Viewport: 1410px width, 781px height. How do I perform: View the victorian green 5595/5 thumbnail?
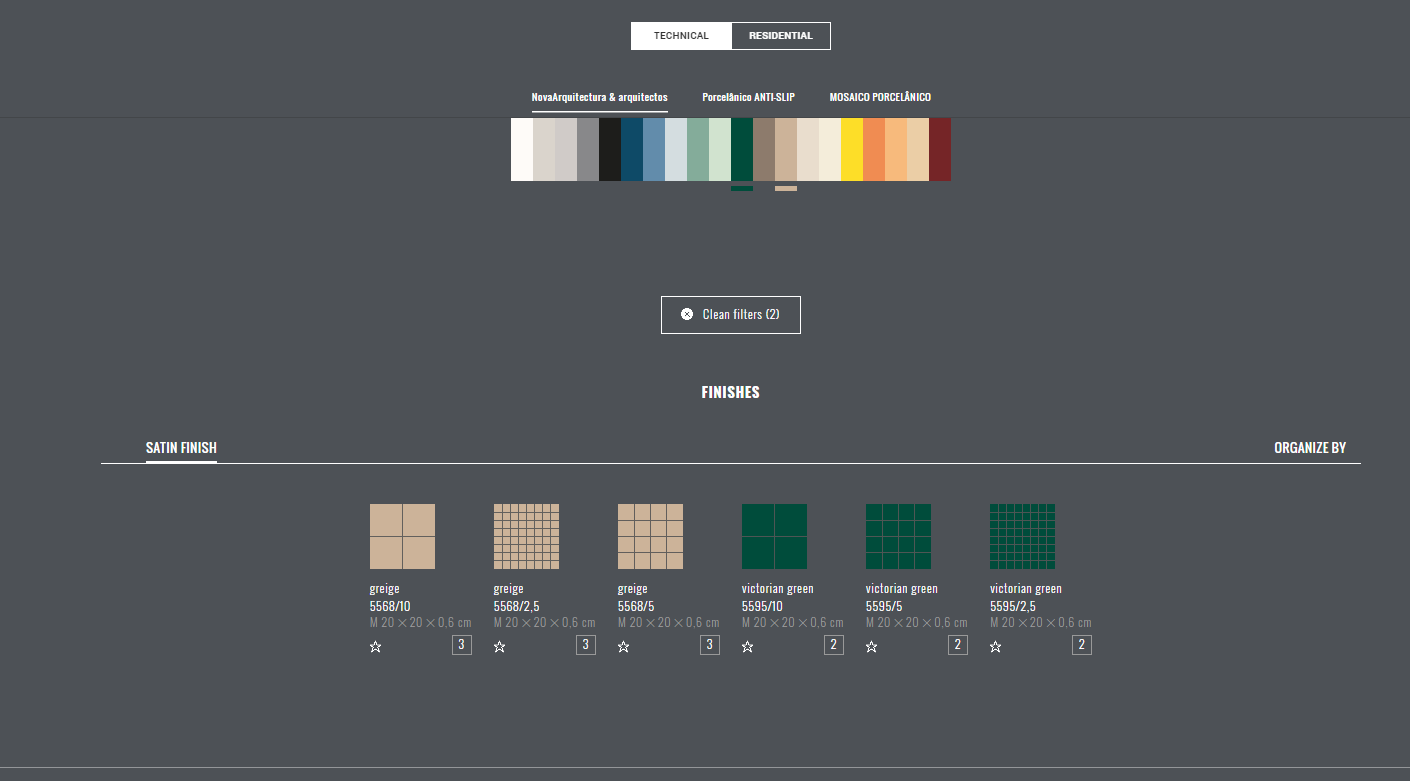898,536
